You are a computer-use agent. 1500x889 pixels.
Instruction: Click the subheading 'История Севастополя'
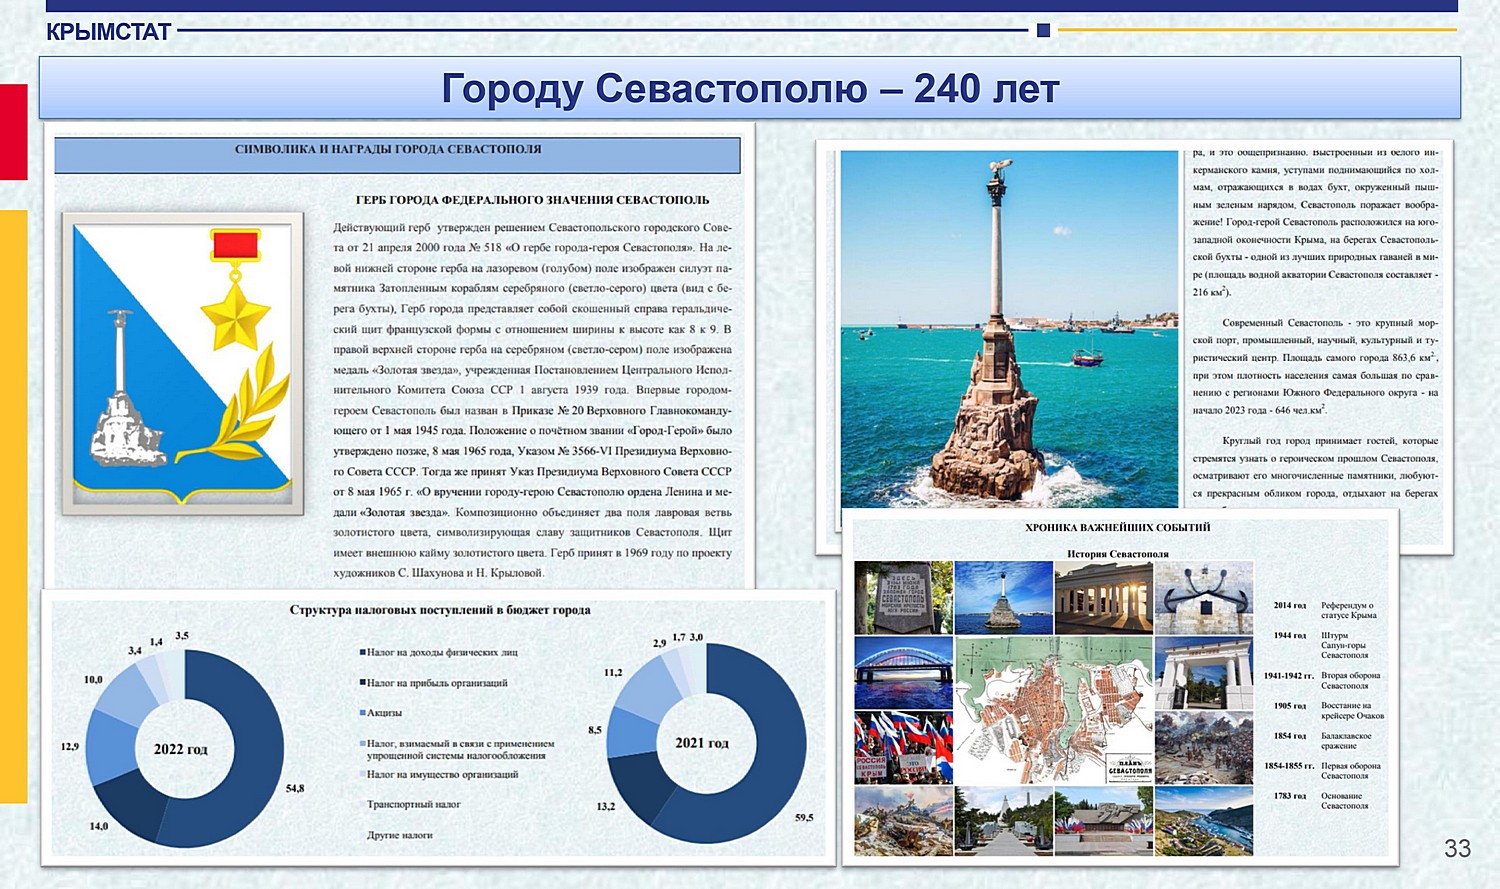[1117, 554]
